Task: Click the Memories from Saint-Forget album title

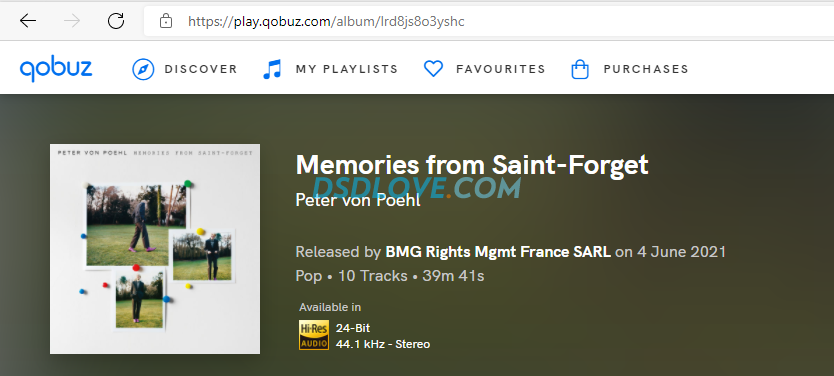Action: [472, 165]
